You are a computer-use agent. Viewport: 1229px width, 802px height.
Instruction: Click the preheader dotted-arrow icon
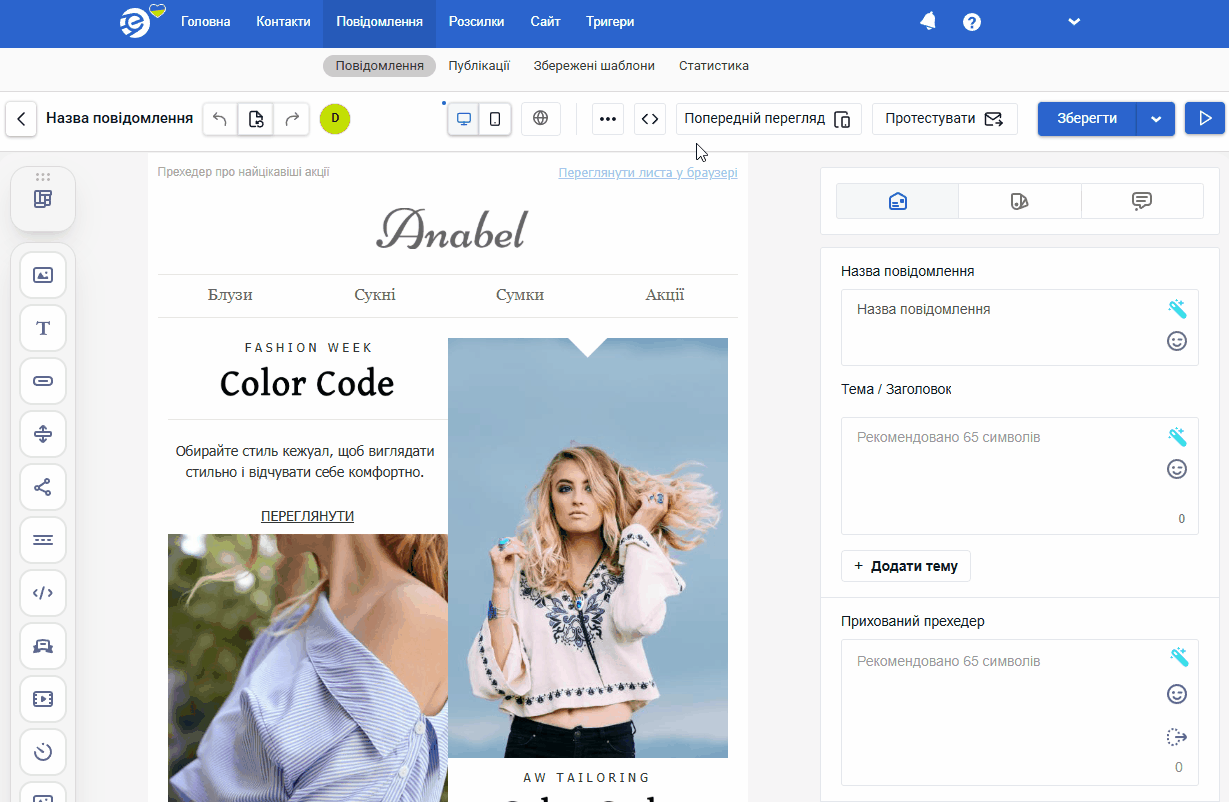click(x=1177, y=737)
